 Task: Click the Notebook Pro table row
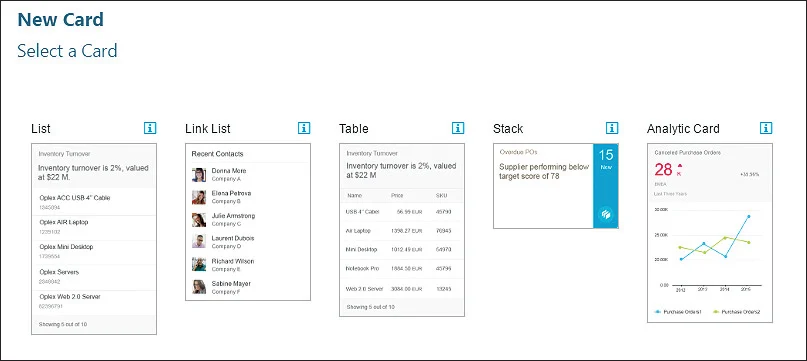click(401, 269)
